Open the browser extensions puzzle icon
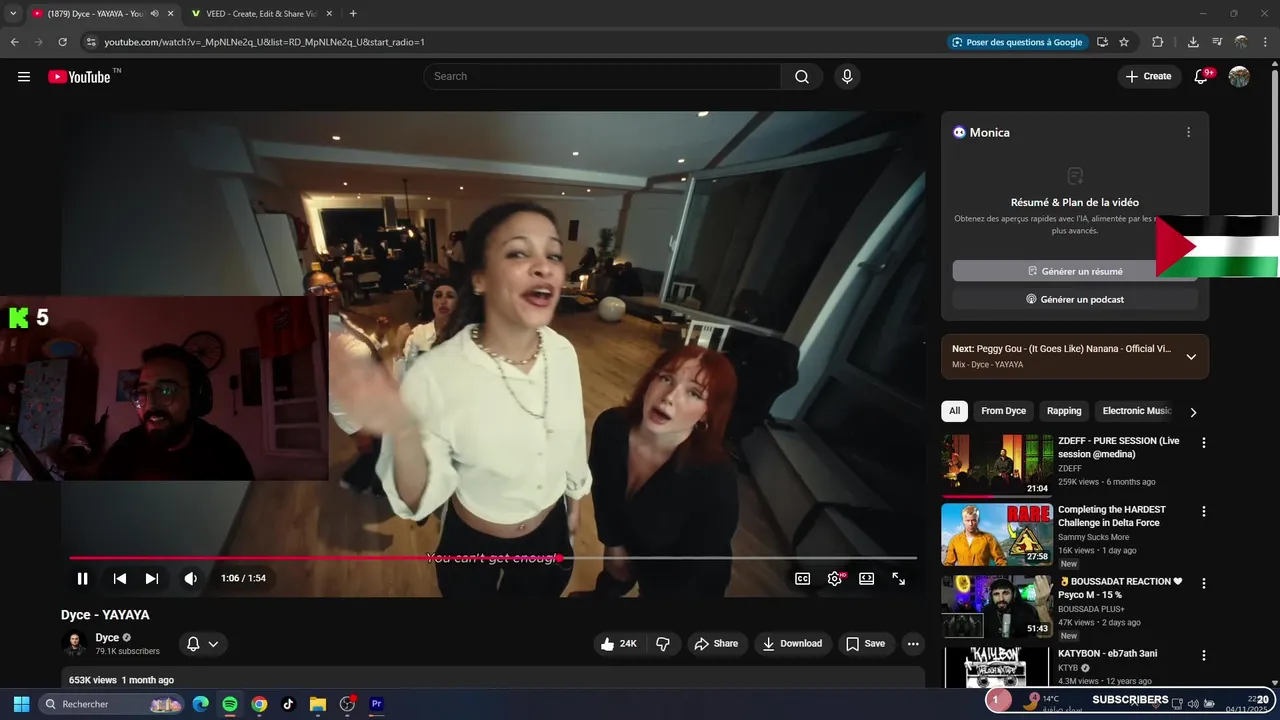This screenshot has height=720, width=1280. tap(1158, 42)
